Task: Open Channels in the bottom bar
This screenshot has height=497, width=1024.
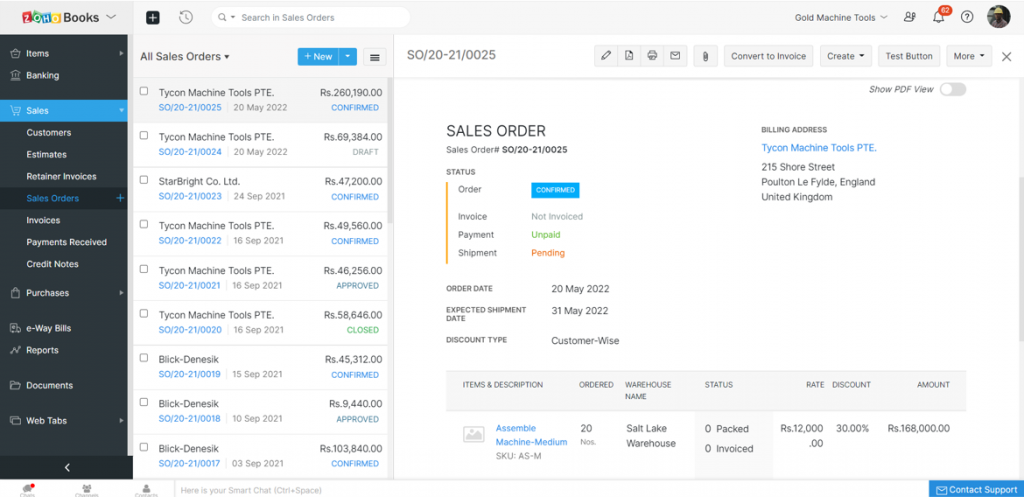Action: 87,490
